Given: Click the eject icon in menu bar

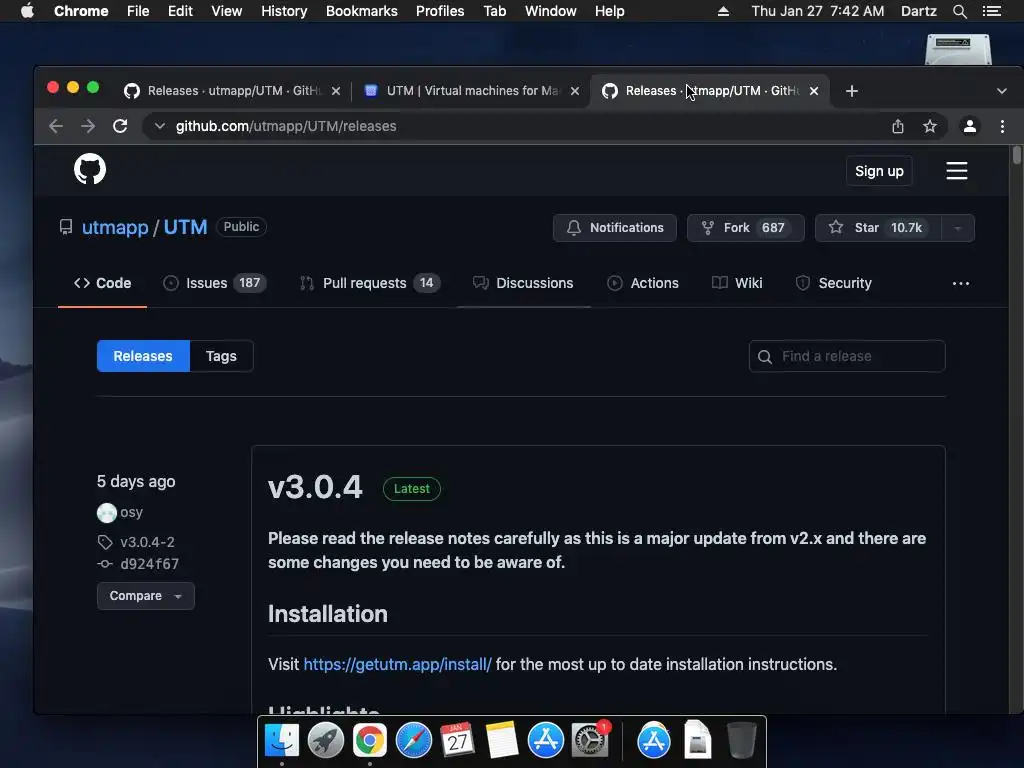Looking at the screenshot, I should tap(723, 11).
